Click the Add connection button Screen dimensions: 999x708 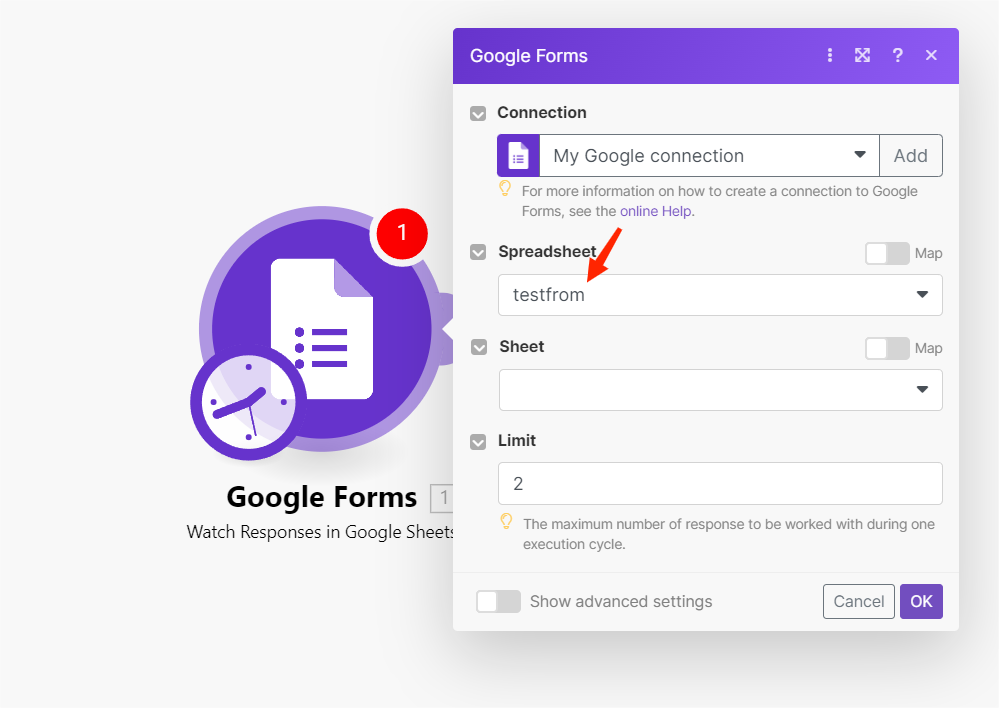click(910, 155)
